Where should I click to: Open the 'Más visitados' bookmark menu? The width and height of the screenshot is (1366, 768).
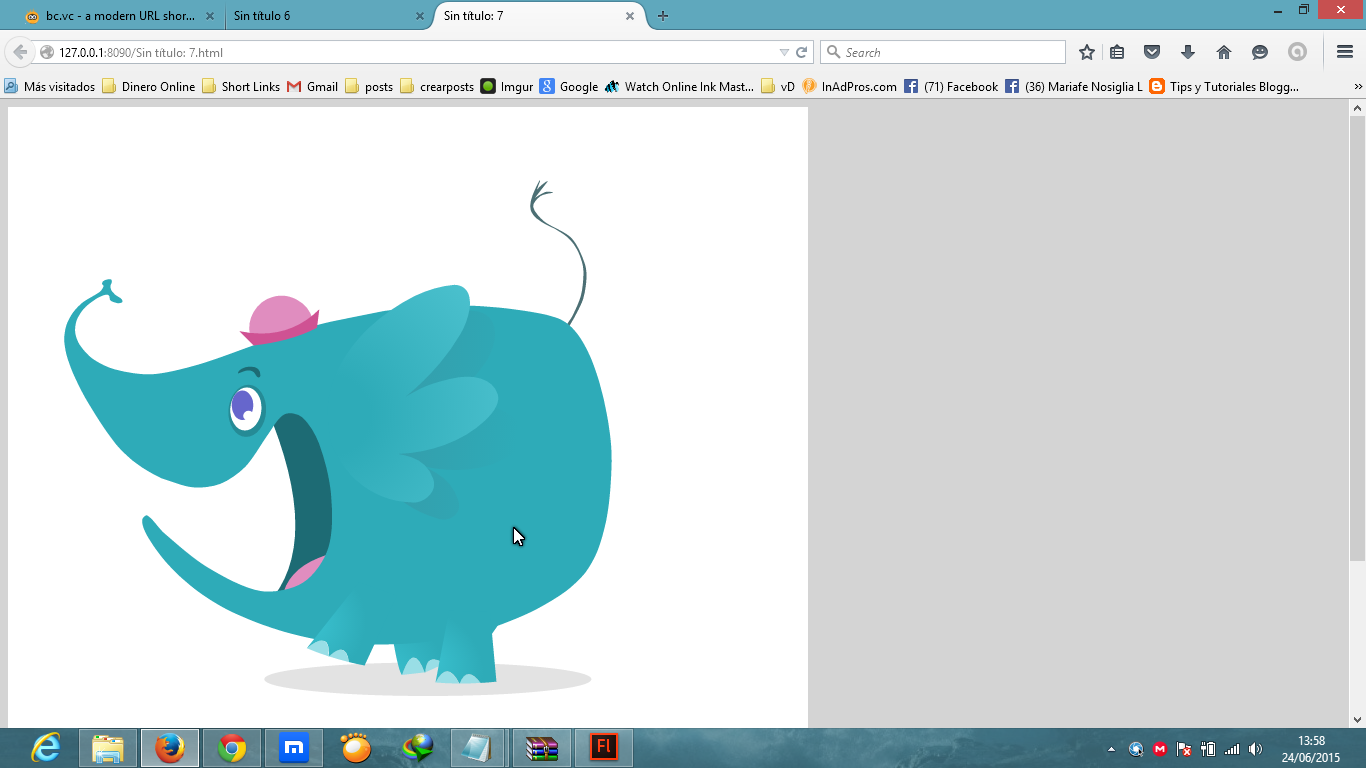point(50,87)
